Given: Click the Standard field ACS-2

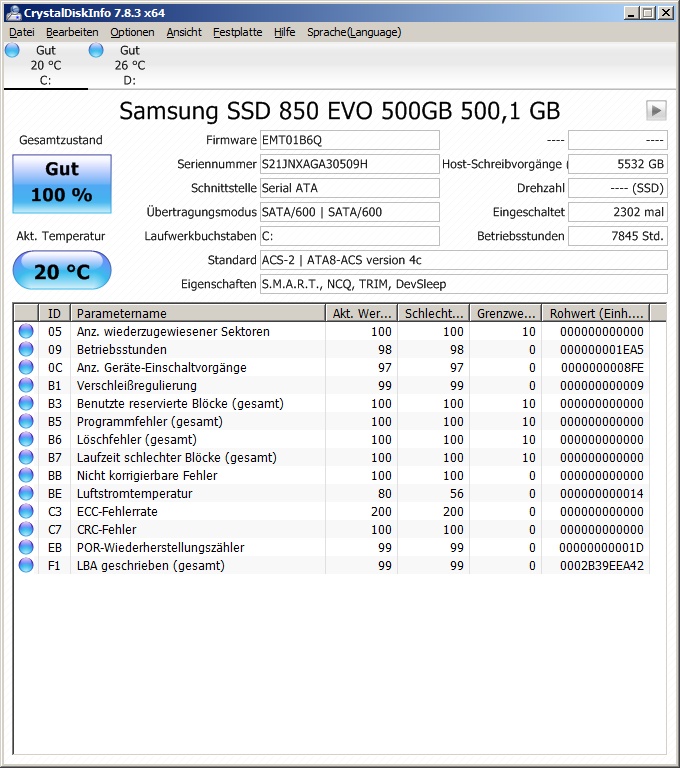Looking at the screenshot, I should (463, 260).
